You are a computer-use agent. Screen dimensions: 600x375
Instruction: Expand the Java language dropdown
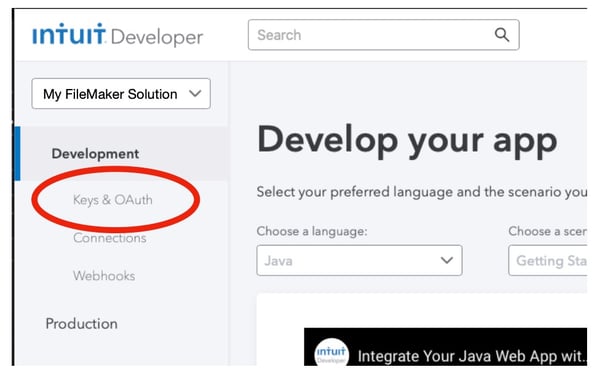[359, 261]
